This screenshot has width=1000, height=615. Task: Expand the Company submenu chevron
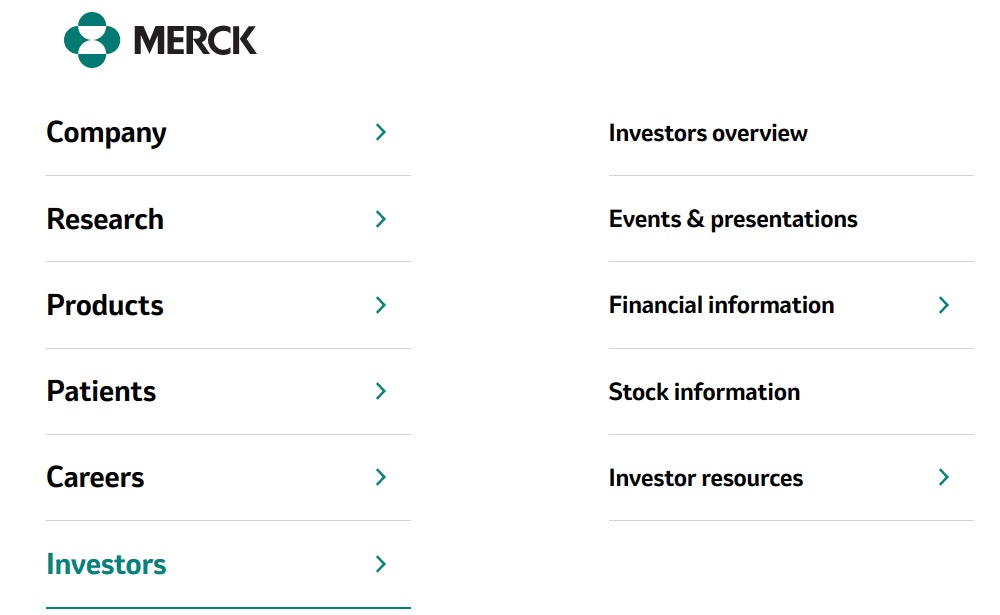tap(380, 132)
